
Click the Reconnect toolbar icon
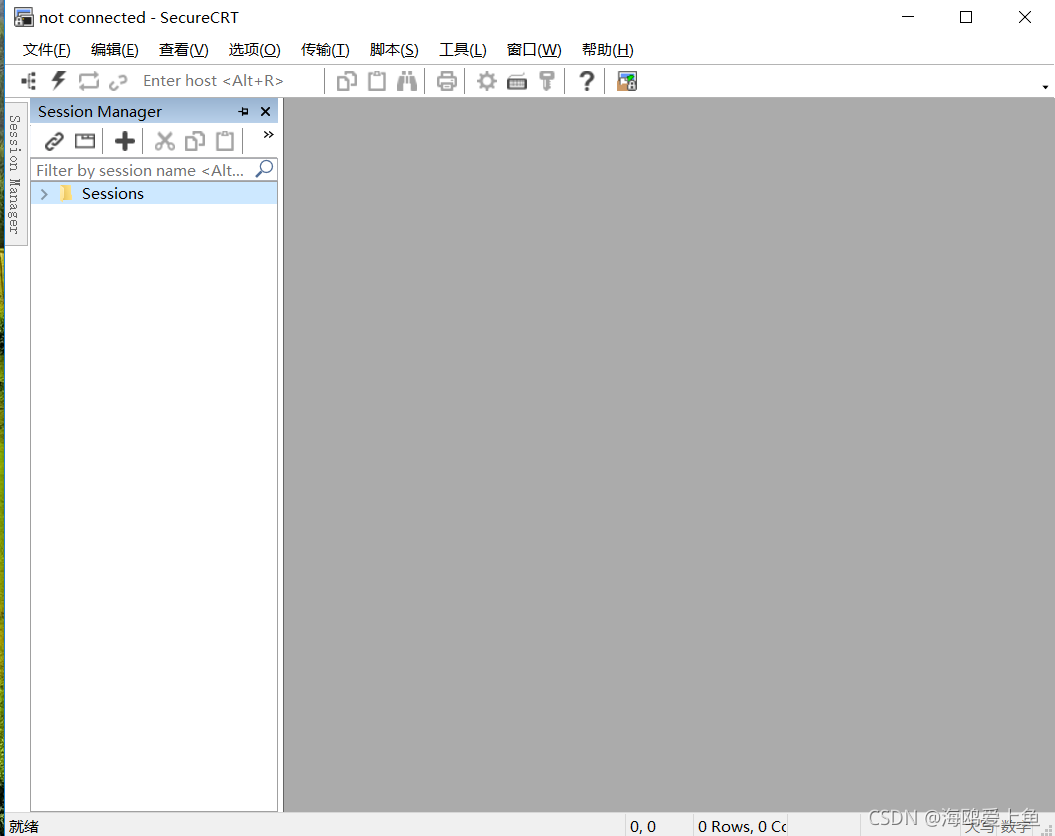point(88,81)
